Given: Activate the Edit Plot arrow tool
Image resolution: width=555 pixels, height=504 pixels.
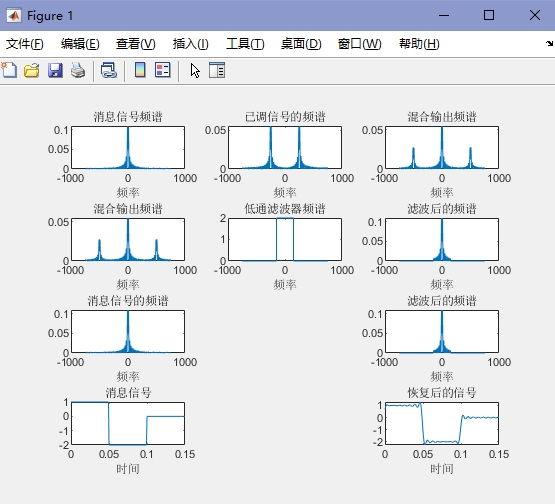Looking at the screenshot, I should [195, 70].
